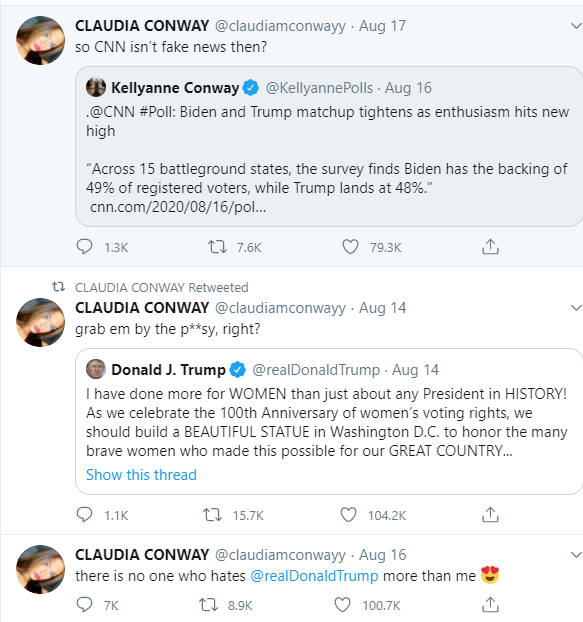
Task: Retweet the tweet with 8.9K retweets
Action: click(x=208, y=605)
